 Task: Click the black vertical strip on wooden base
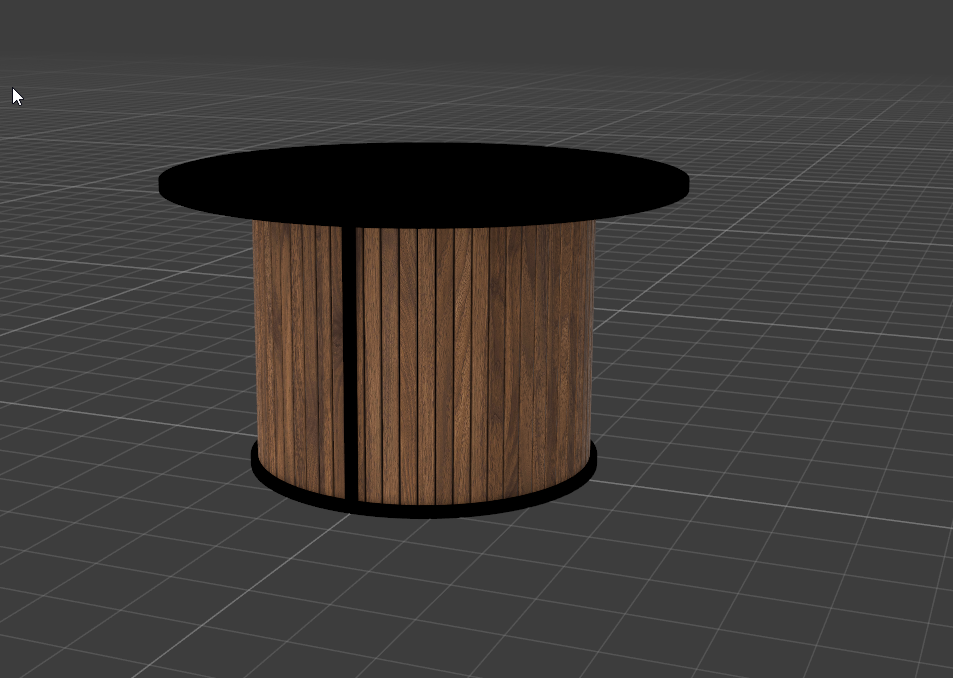(x=349, y=363)
